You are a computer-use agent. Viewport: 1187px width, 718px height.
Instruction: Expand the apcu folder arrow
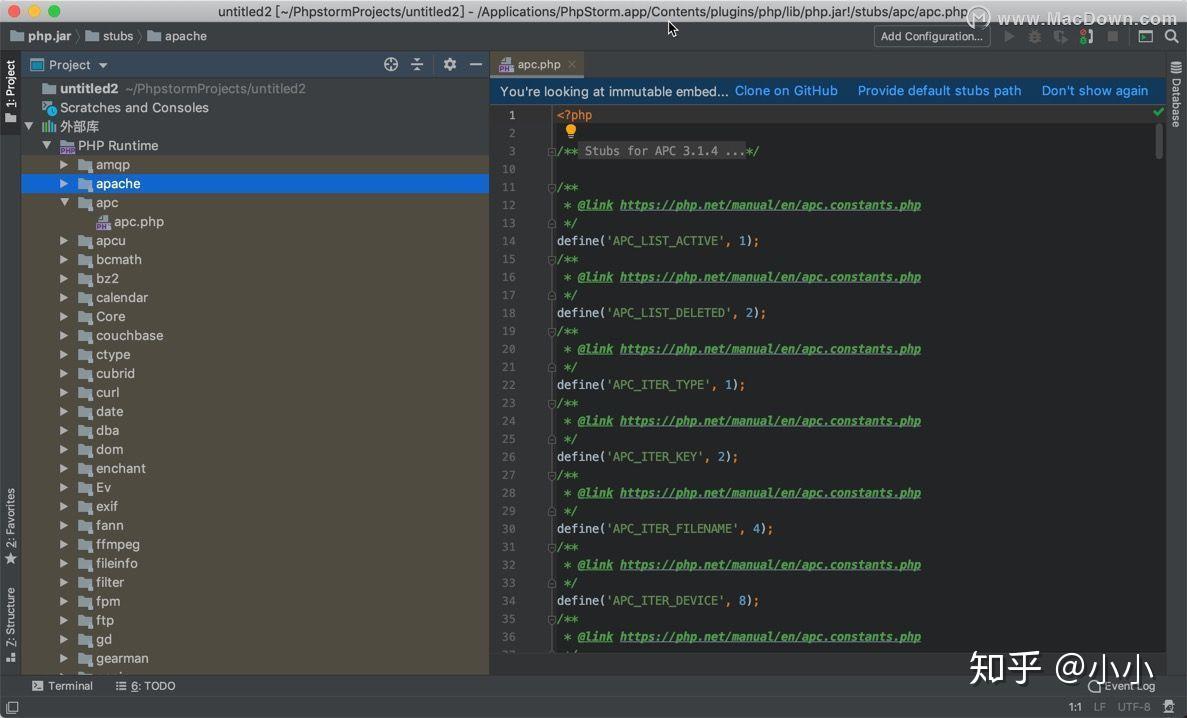[x=64, y=240]
